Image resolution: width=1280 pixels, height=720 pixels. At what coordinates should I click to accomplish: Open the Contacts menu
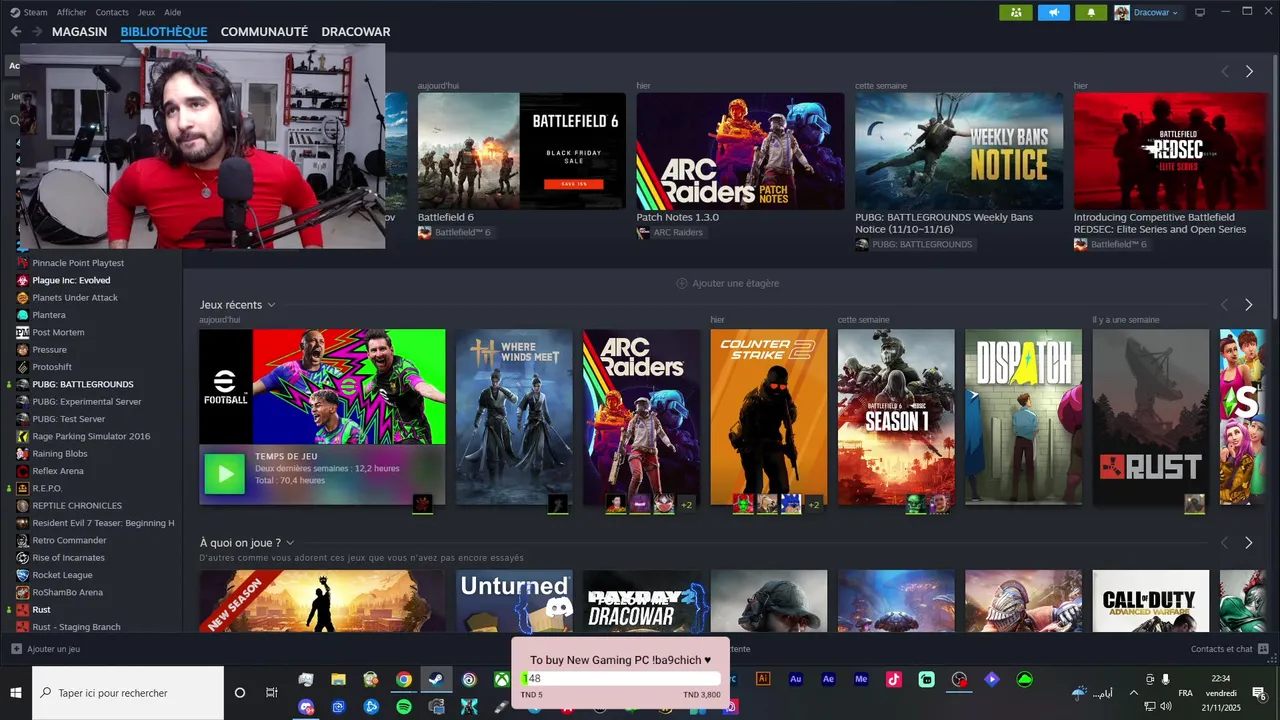[112, 12]
